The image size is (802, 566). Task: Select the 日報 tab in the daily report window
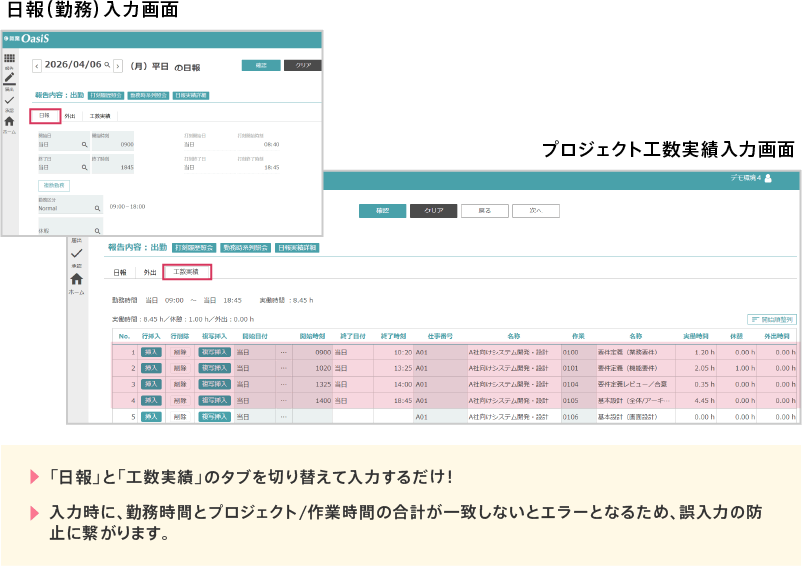tap(45, 116)
